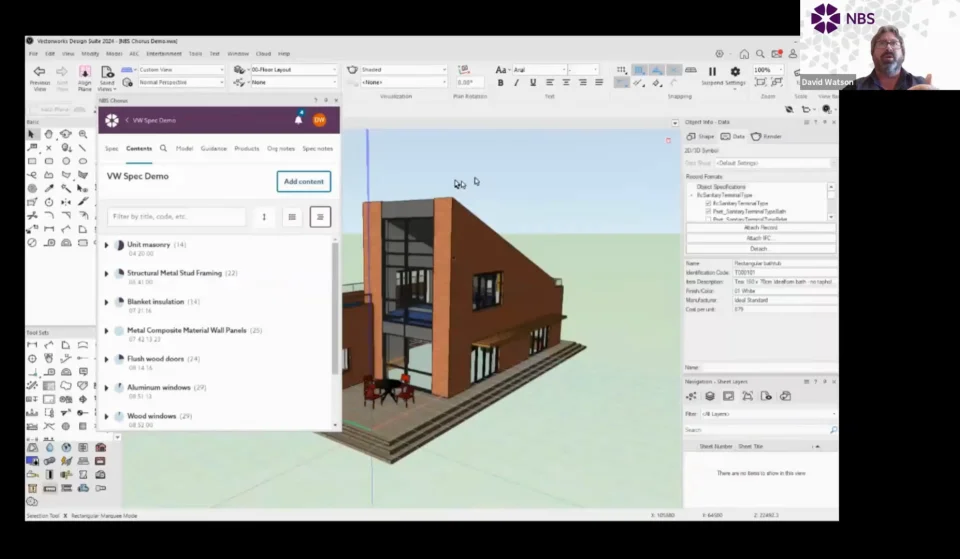The height and width of the screenshot is (559, 960).
Task: Toggle bold text formatting
Action: coord(501,83)
